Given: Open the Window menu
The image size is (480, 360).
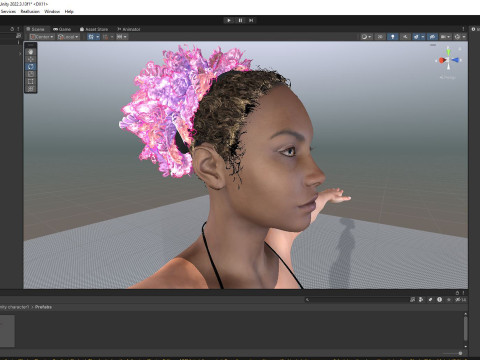Looking at the screenshot, I should 52,11.
